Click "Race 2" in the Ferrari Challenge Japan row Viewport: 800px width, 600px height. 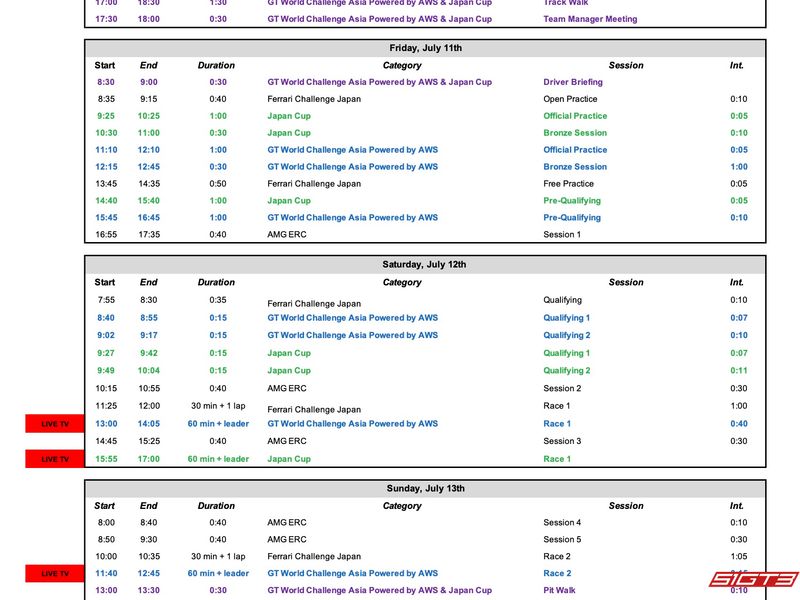coord(557,557)
